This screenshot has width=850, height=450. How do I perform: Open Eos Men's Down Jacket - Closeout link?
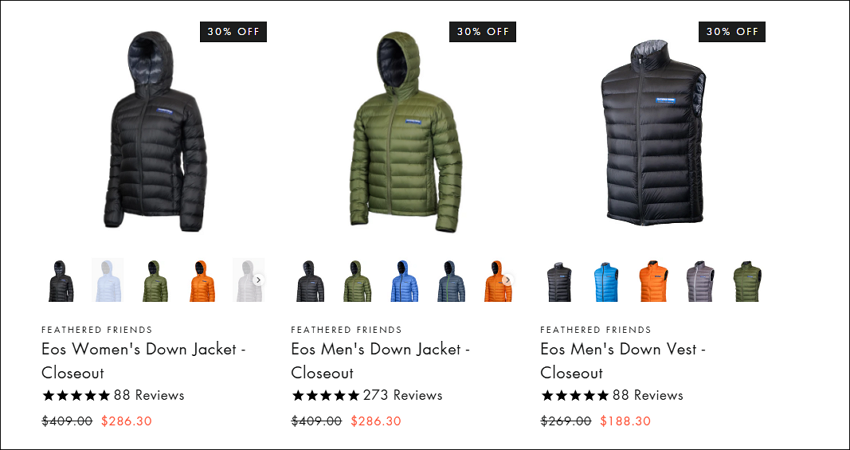(380, 361)
